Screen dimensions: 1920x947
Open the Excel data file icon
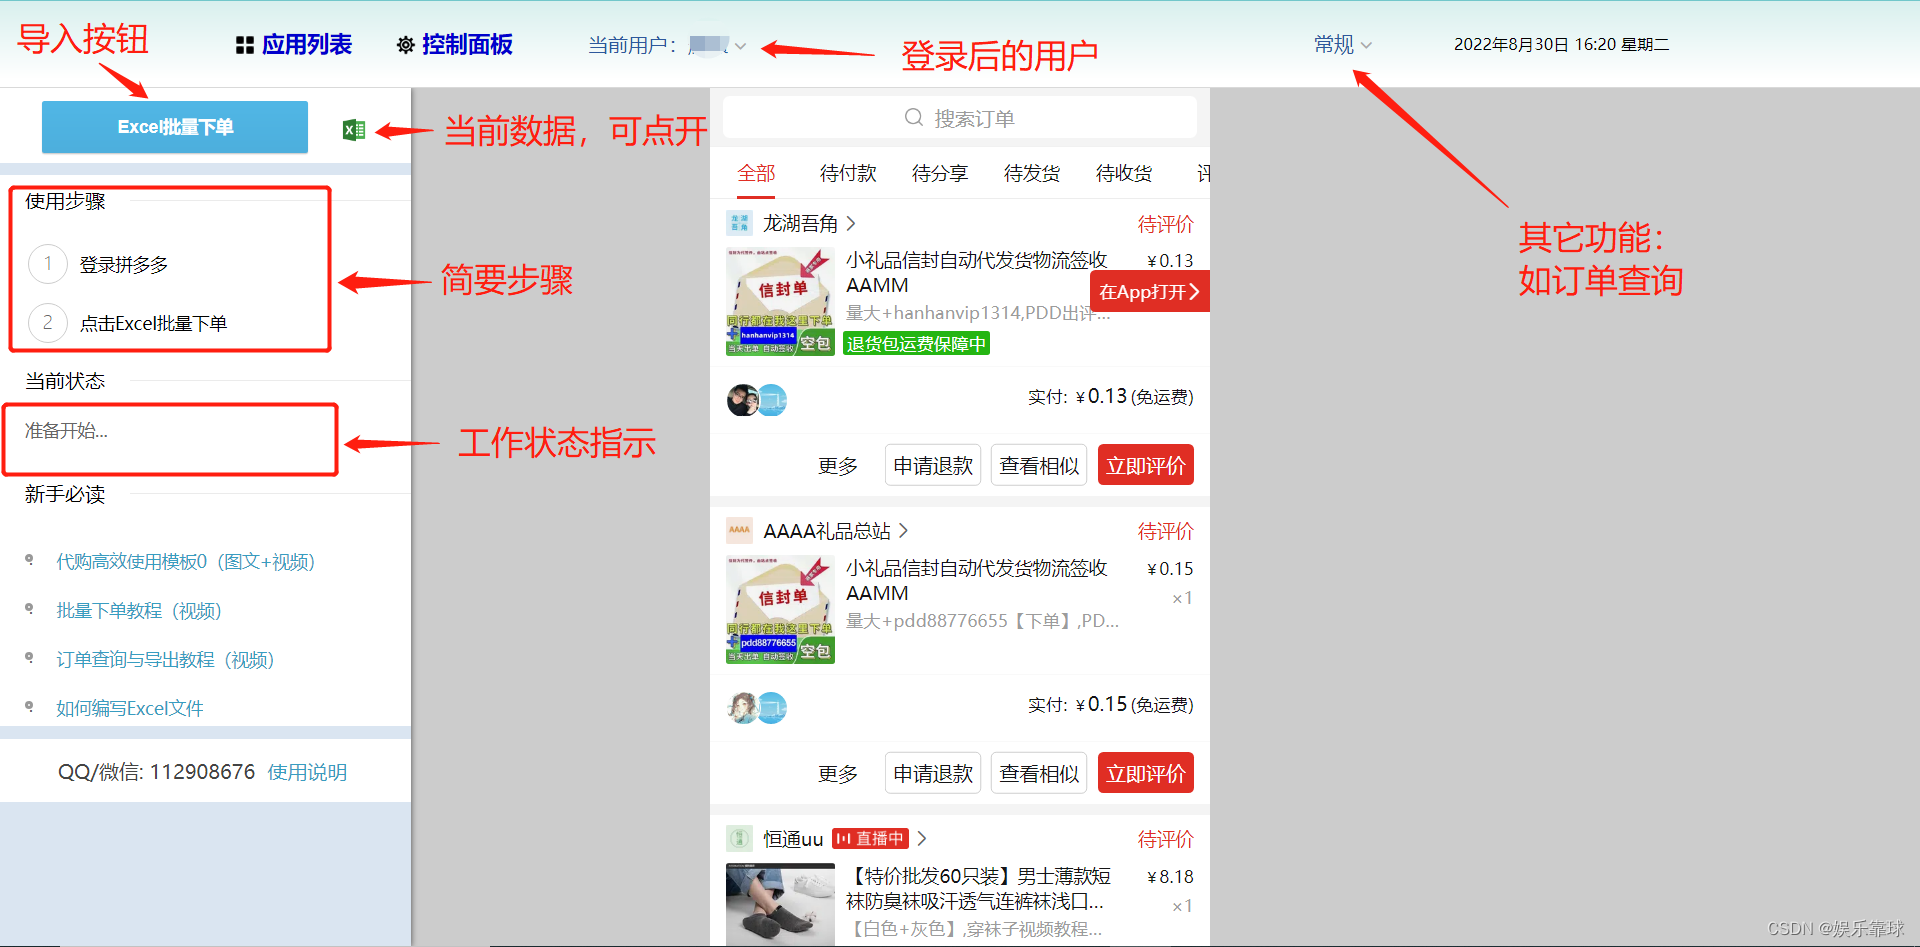click(354, 130)
